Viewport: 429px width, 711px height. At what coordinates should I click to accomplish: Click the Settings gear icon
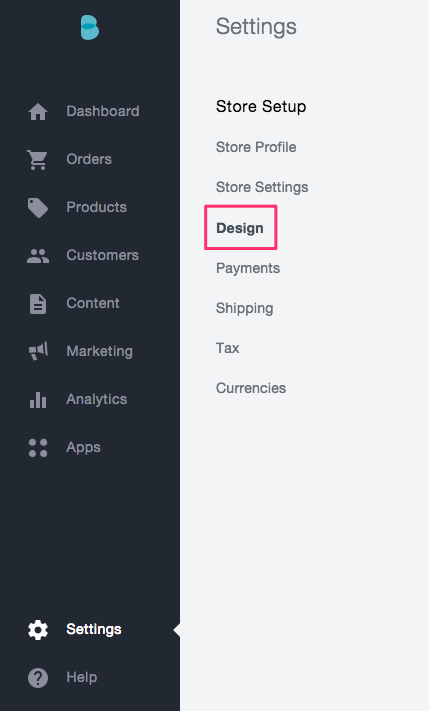coord(38,630)
